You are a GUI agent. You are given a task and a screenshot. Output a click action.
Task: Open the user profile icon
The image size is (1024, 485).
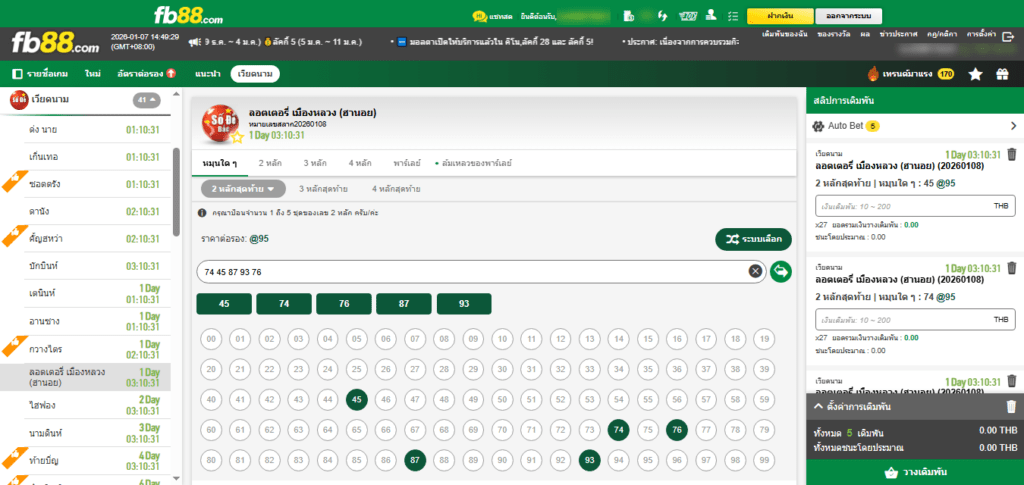(x=712, y=15)
